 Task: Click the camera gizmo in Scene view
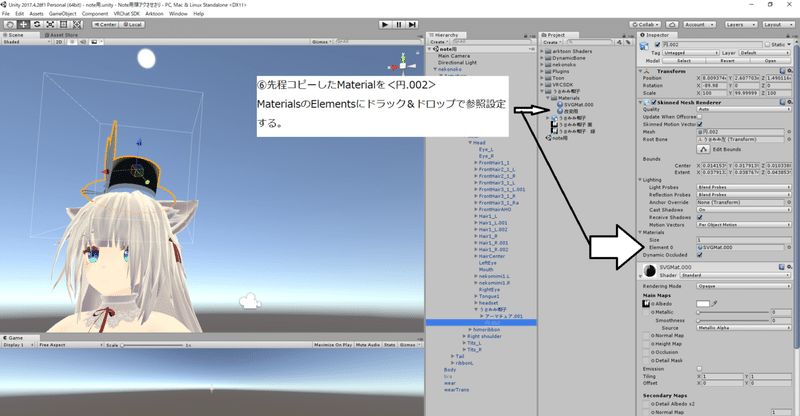tap(250, 301)
